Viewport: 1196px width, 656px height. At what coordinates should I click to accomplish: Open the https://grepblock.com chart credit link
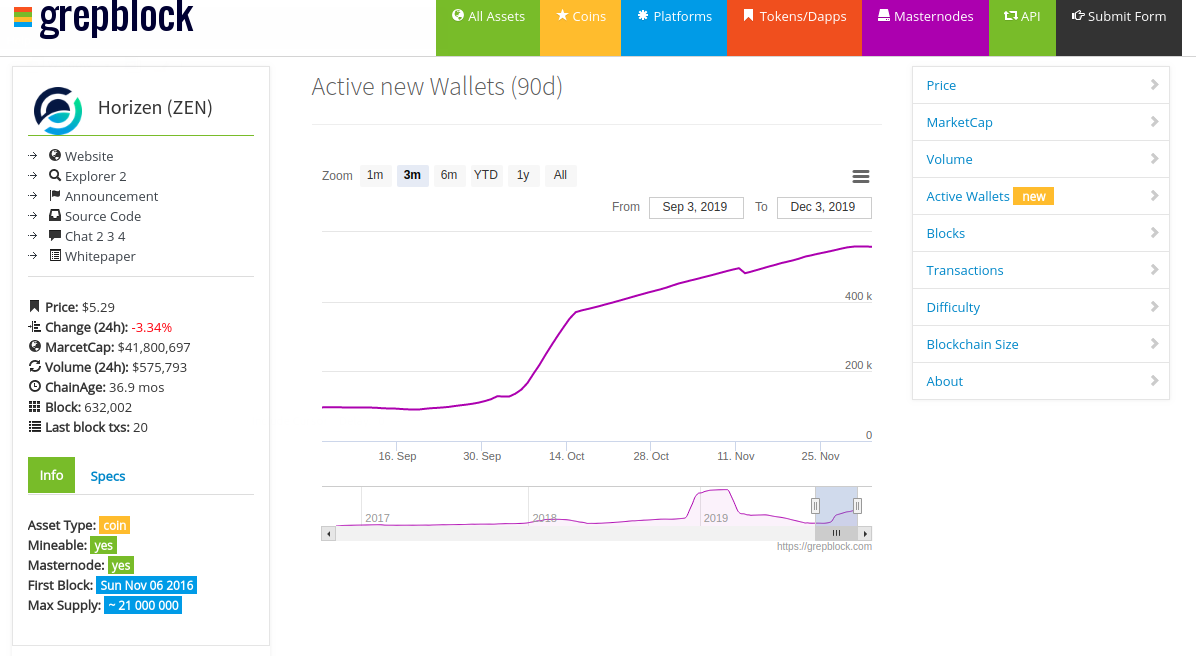[x=825, y=546]
